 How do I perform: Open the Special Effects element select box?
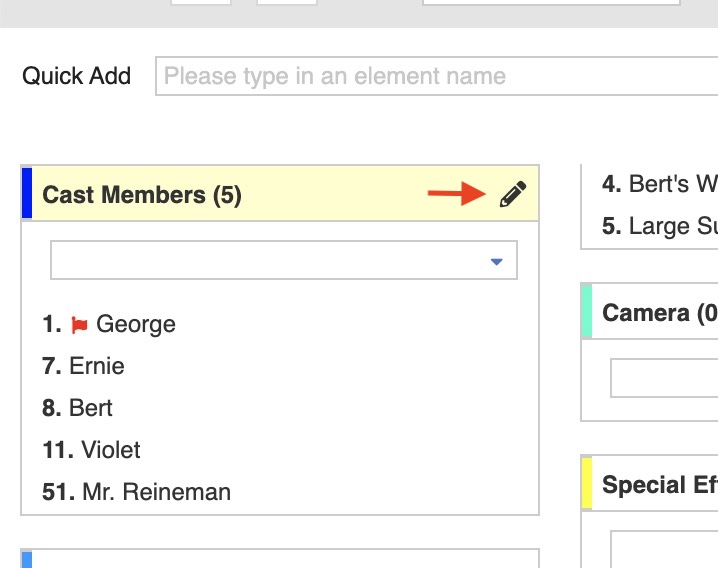664,550
